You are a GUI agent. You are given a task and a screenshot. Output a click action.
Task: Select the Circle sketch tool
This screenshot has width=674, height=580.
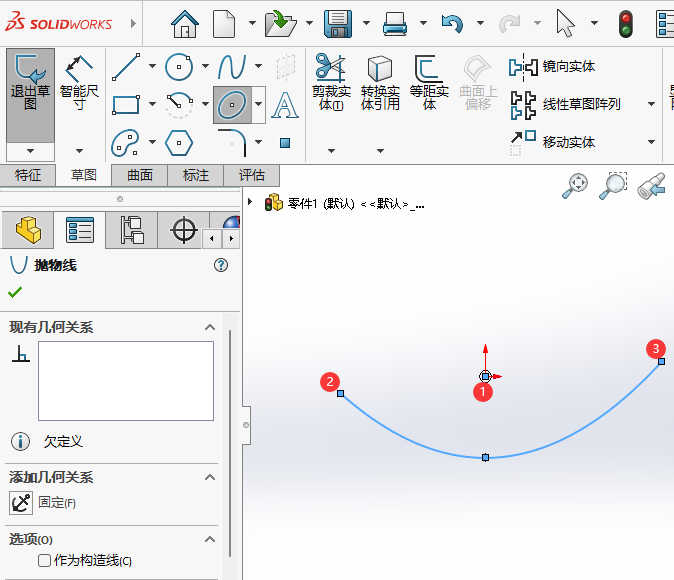[x=179, y=67]
